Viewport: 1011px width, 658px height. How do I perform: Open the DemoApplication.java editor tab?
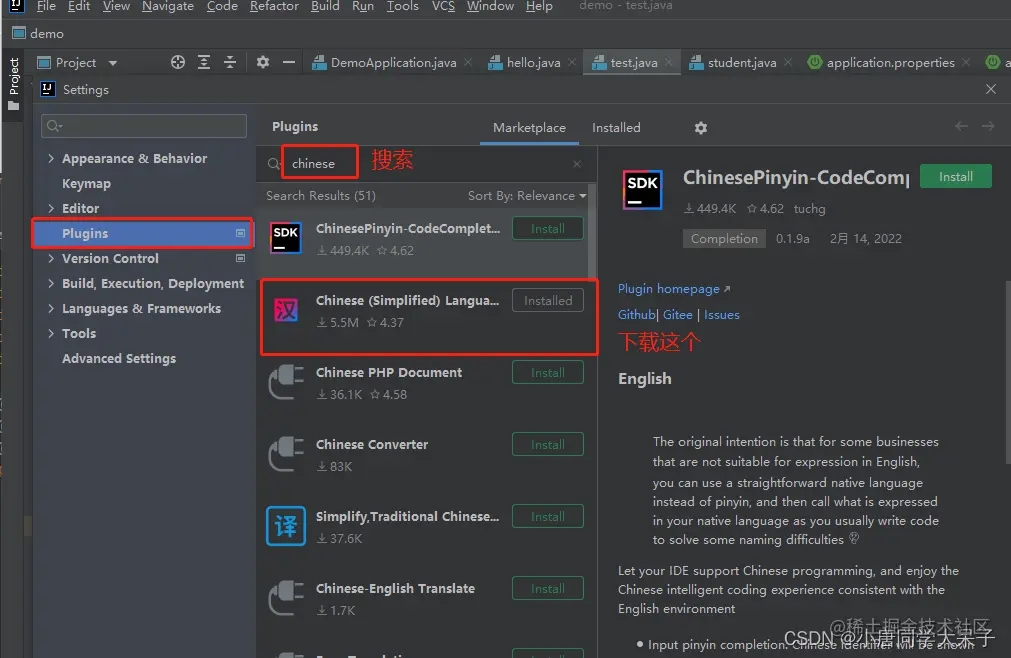point(393,63)
